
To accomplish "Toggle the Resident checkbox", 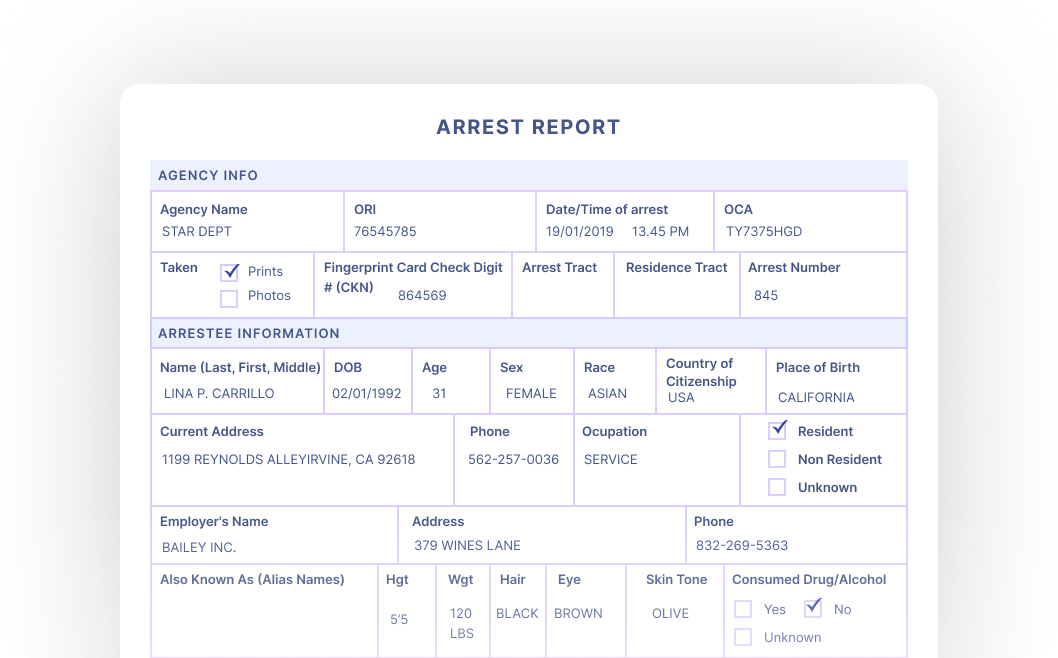I will 777,431.
